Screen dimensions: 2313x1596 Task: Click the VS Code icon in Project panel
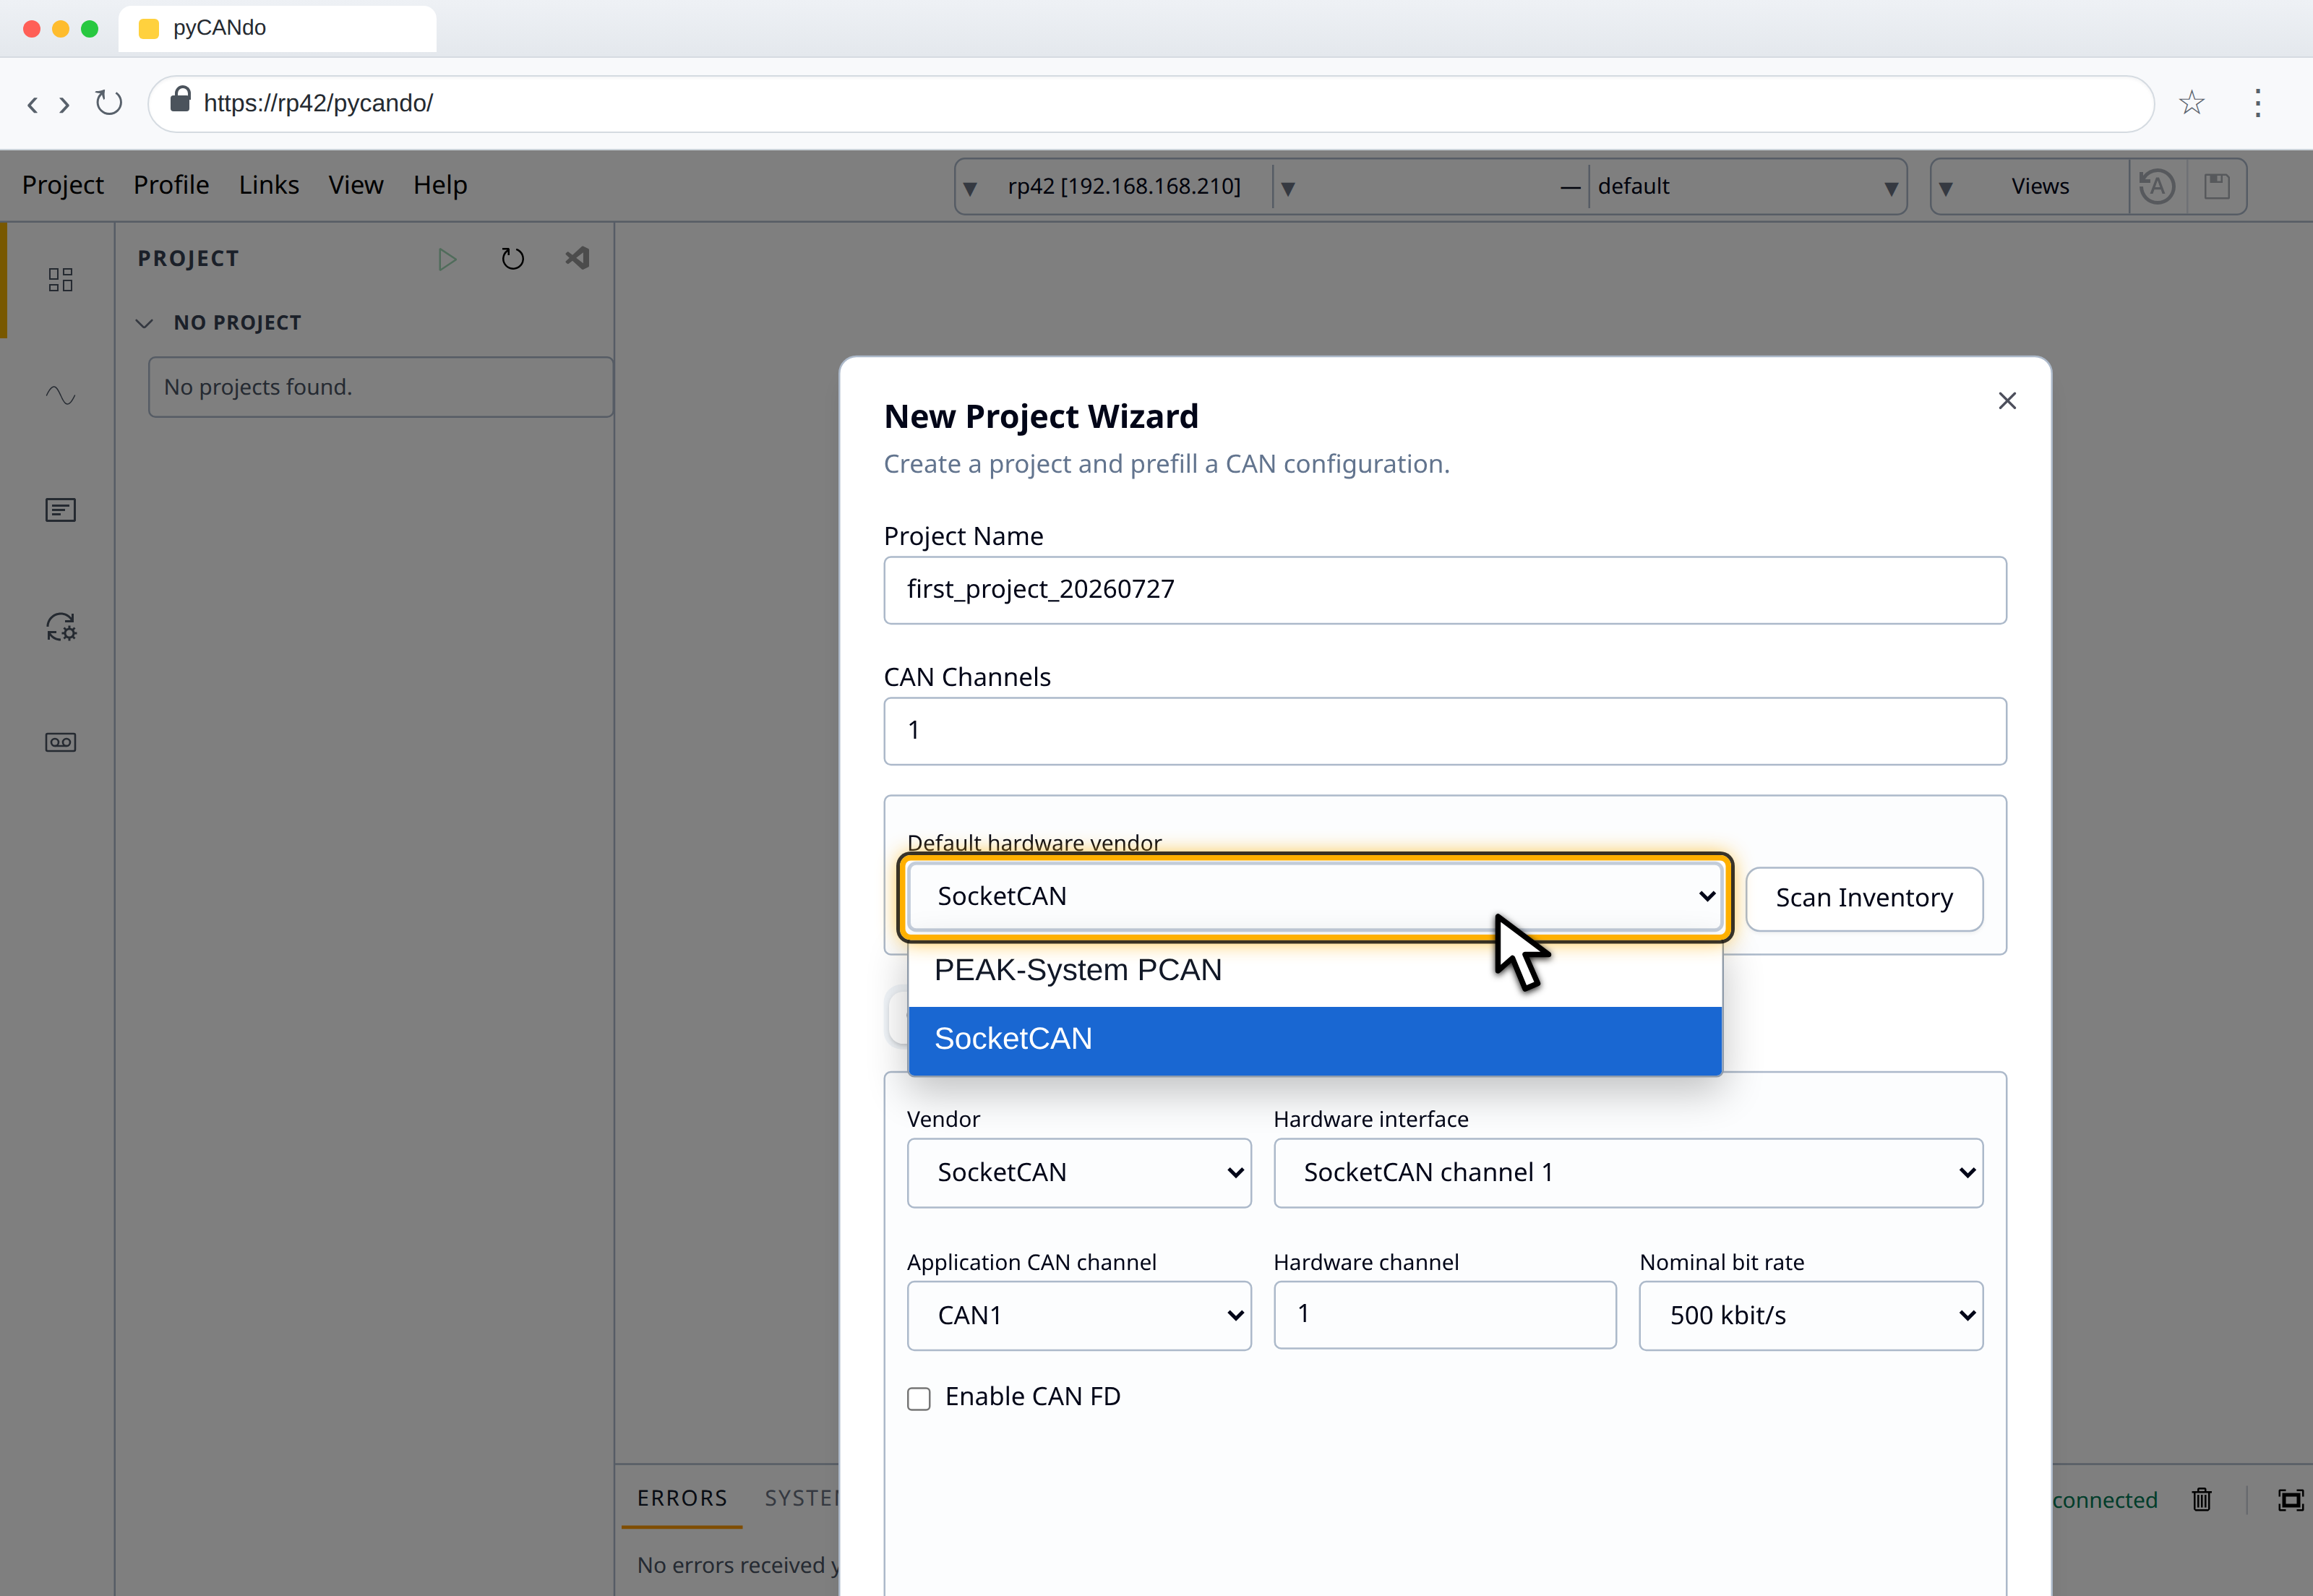coord(577,259)
